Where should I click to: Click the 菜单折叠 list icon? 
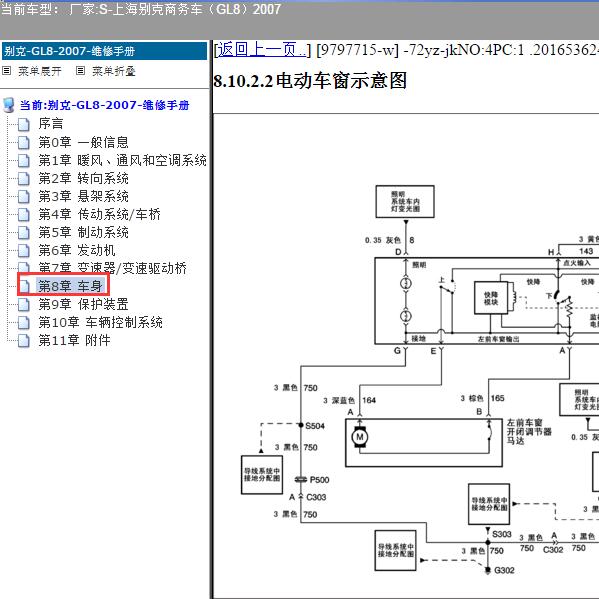pos(80,71)
